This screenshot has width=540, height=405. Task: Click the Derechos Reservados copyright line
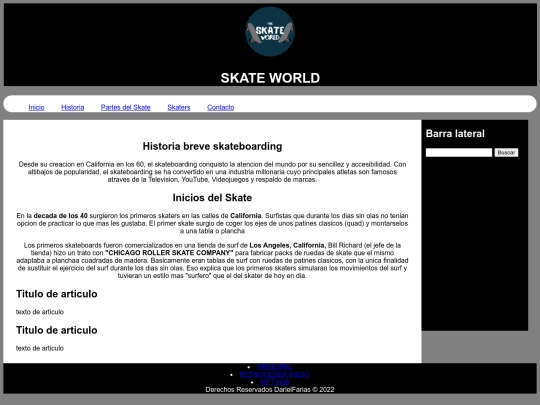click(270, 390)
